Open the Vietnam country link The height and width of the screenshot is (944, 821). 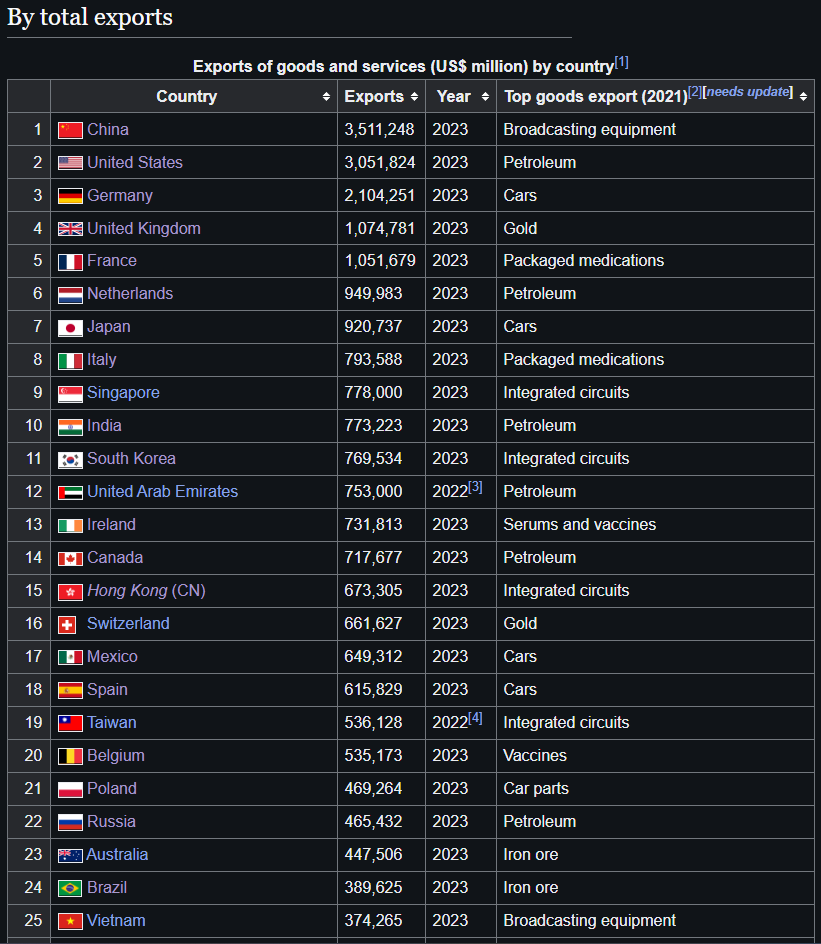click(x=116, y=921)
